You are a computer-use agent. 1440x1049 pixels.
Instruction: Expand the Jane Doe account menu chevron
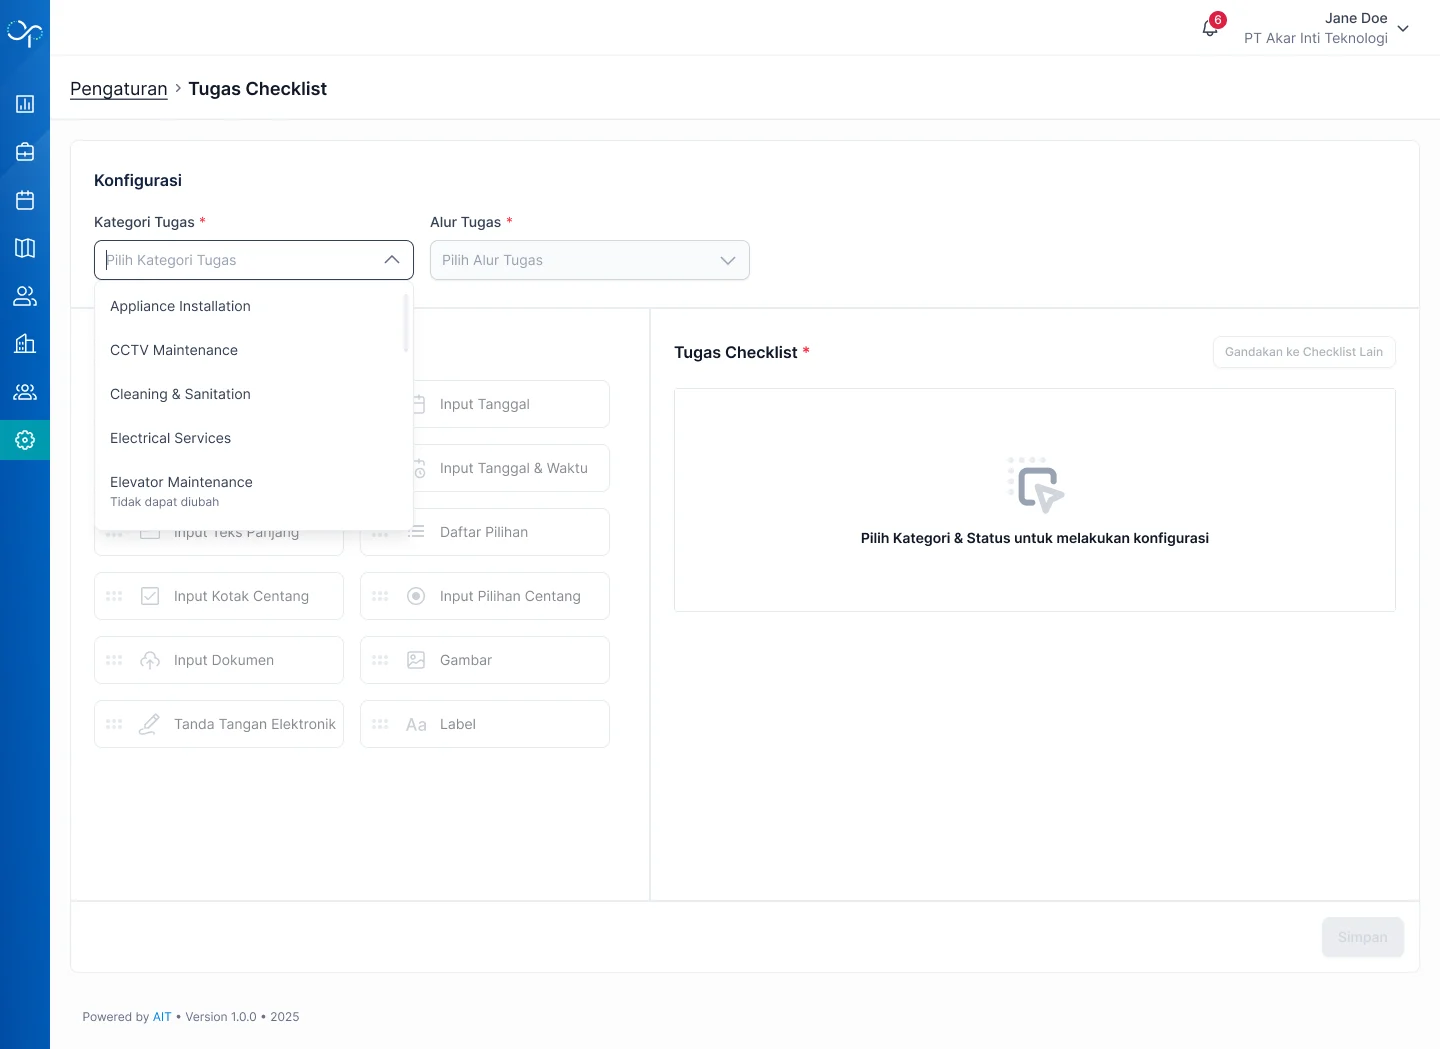coord(1403,29)
